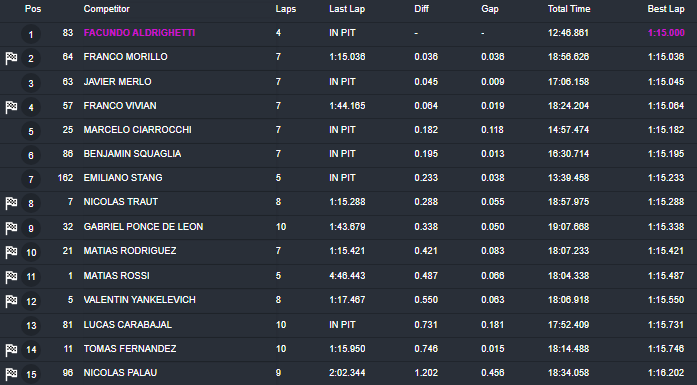The height and width of the screenshot is (385, 697).
Task: Click the position 1 circle badge
Action: pos(31,34)
